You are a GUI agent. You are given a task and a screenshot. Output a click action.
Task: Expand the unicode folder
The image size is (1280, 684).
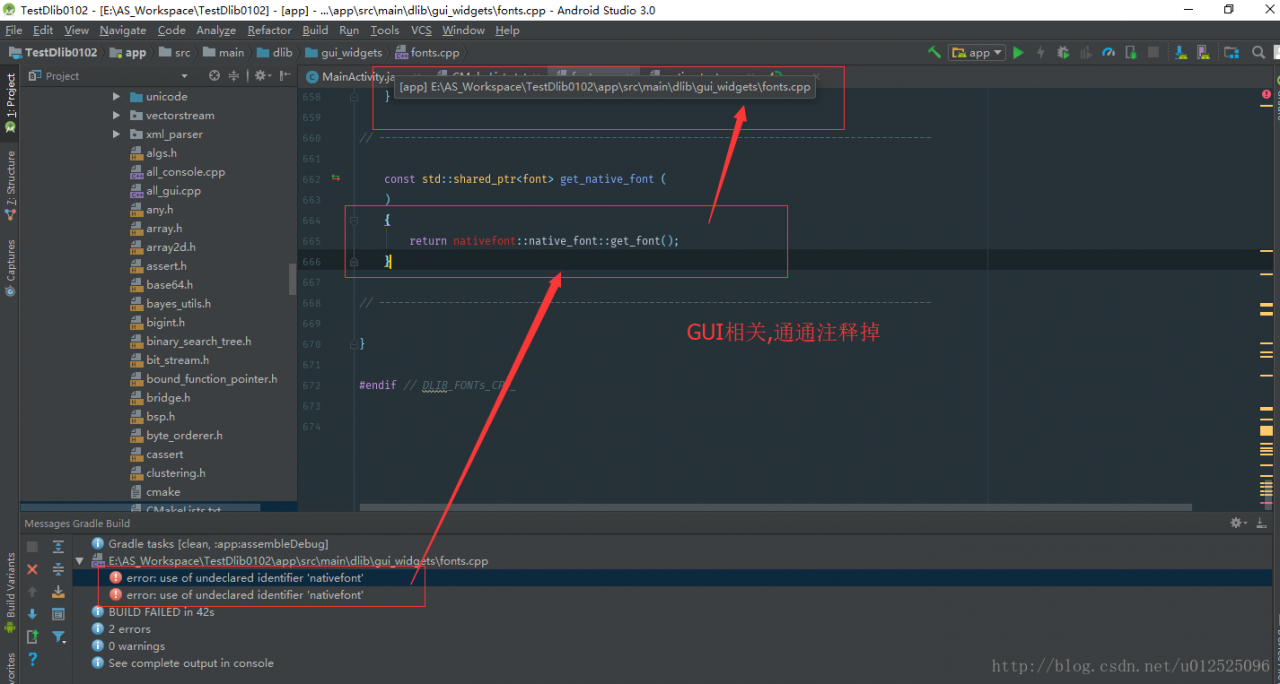(x=117, y=97)
